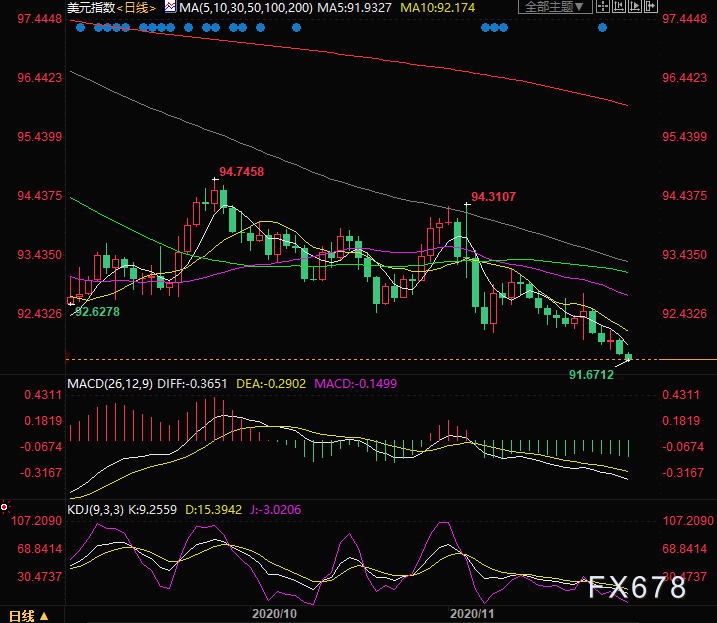The width and height of the screenshot is (717, 623).
Task: Click the 94.3107 peak price label
Action: pyautogui.click(x=494, y=196)
